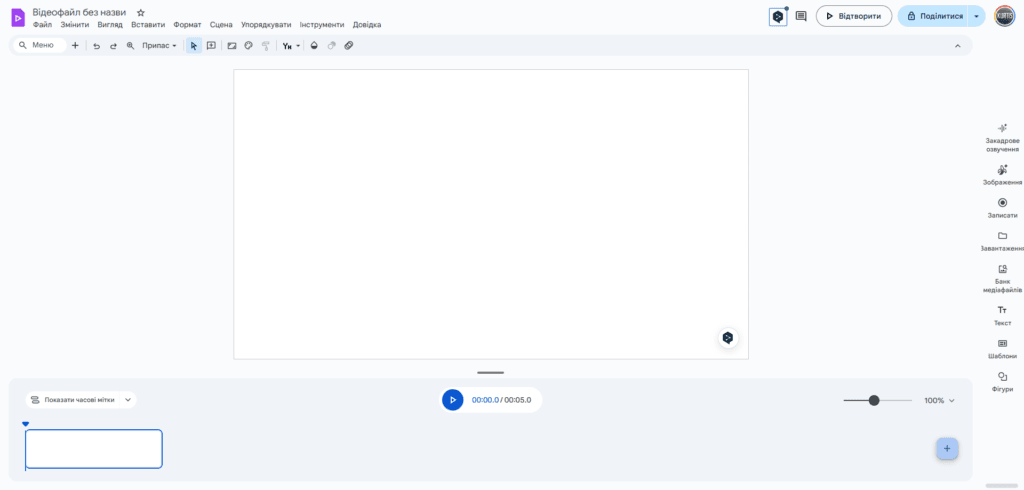Open the Припас zoom dropdown

(159, 46)
